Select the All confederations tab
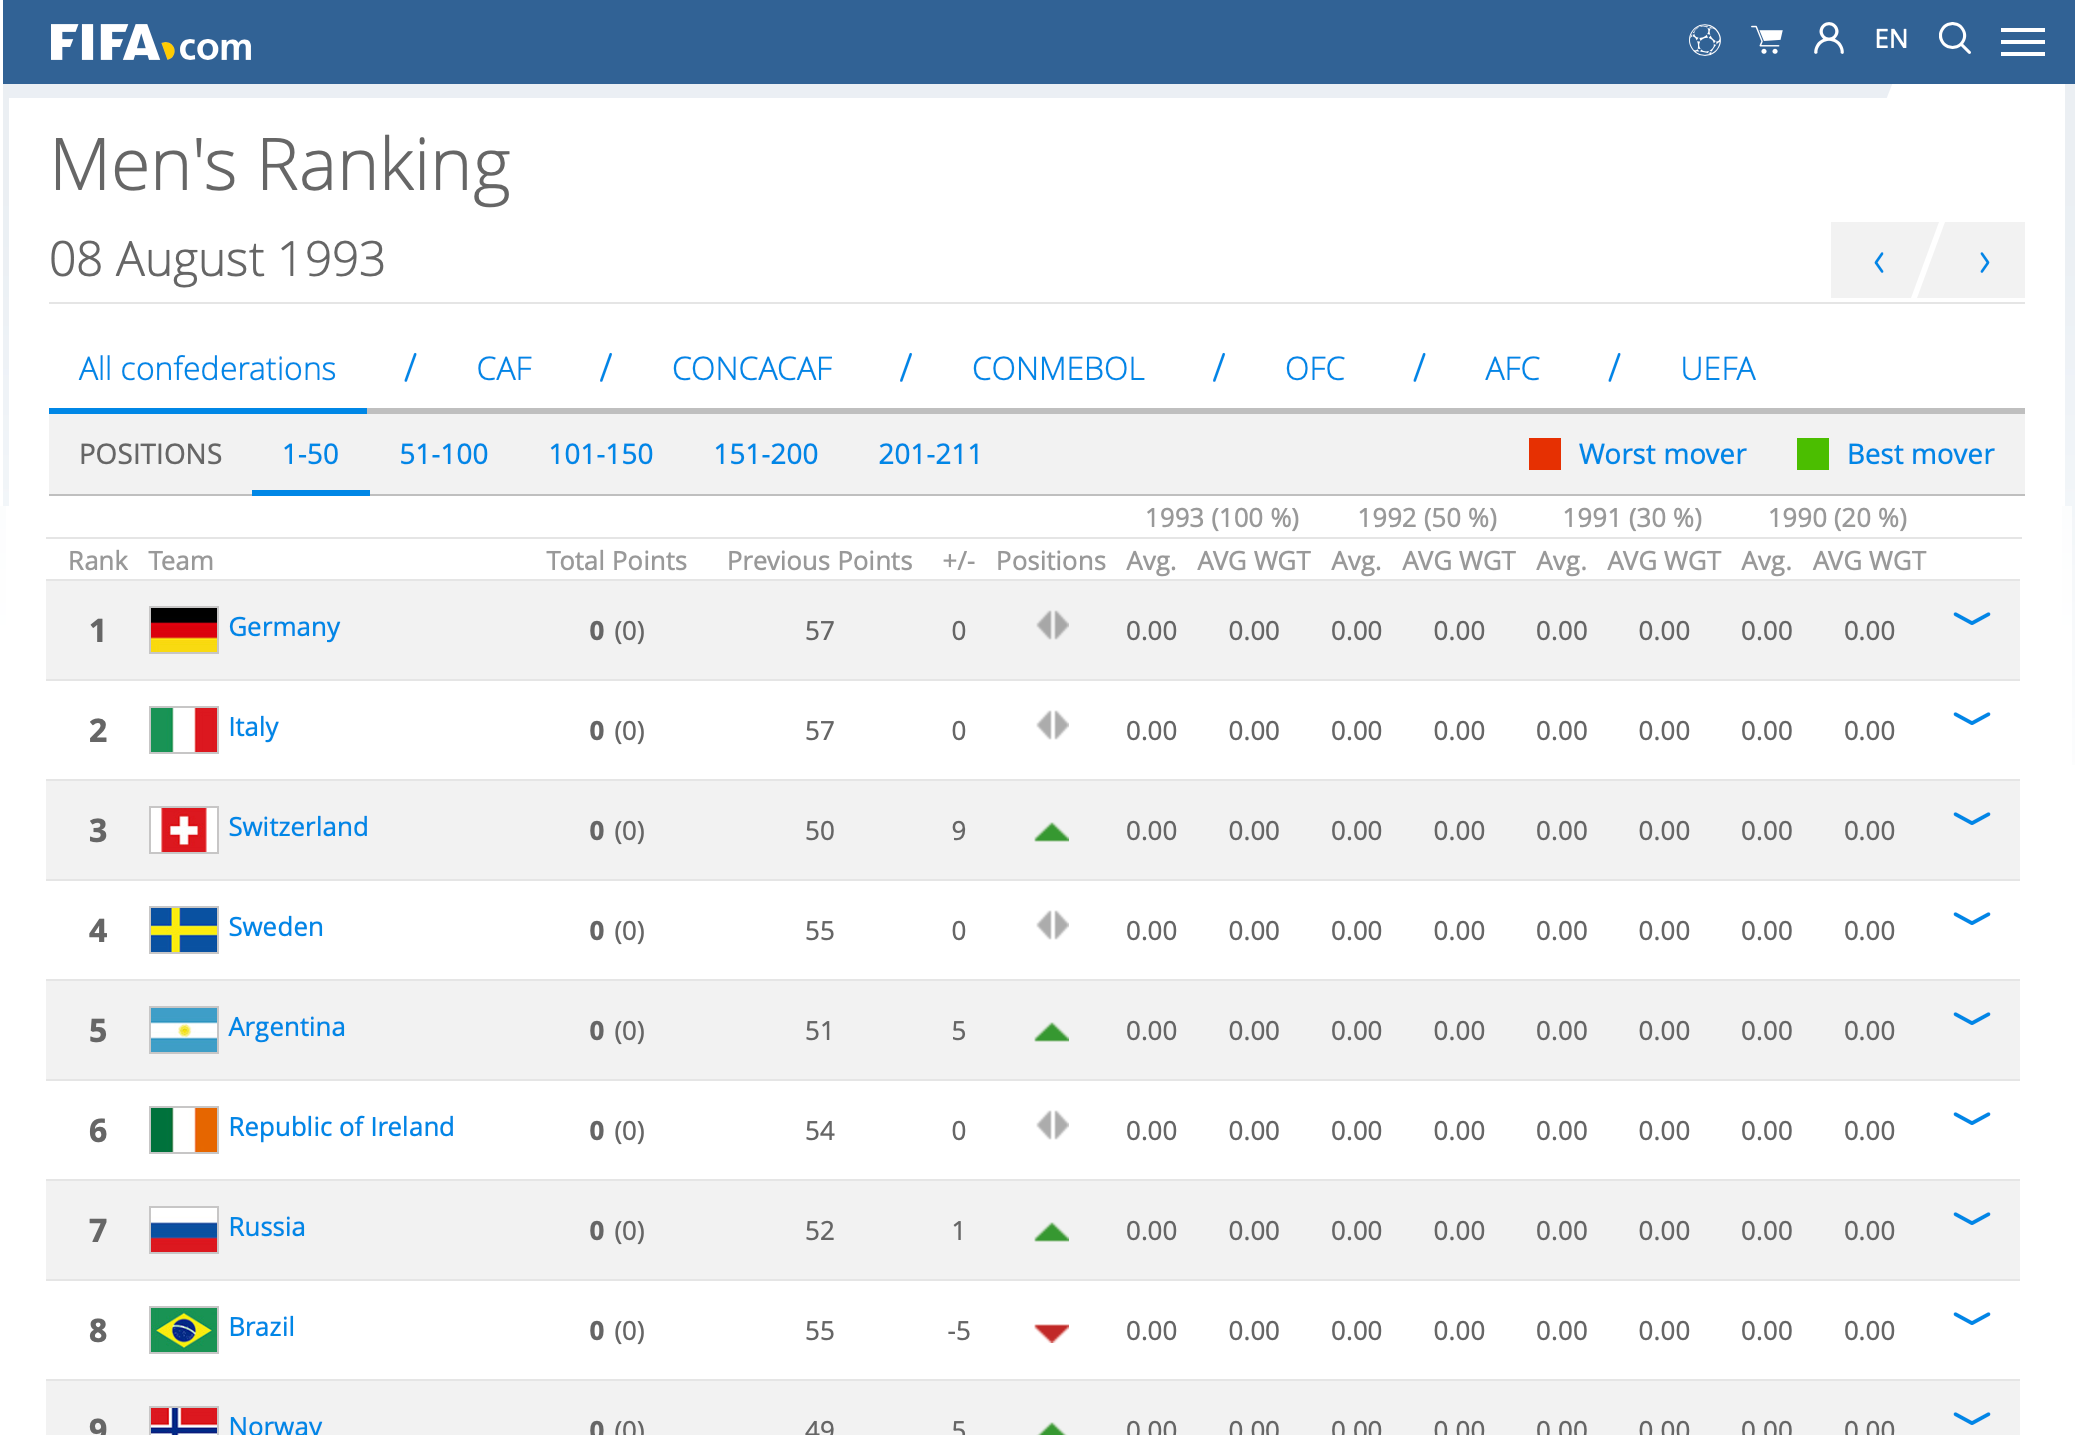Viewport: 2075px width, 1435px height. tap(207, 369)
